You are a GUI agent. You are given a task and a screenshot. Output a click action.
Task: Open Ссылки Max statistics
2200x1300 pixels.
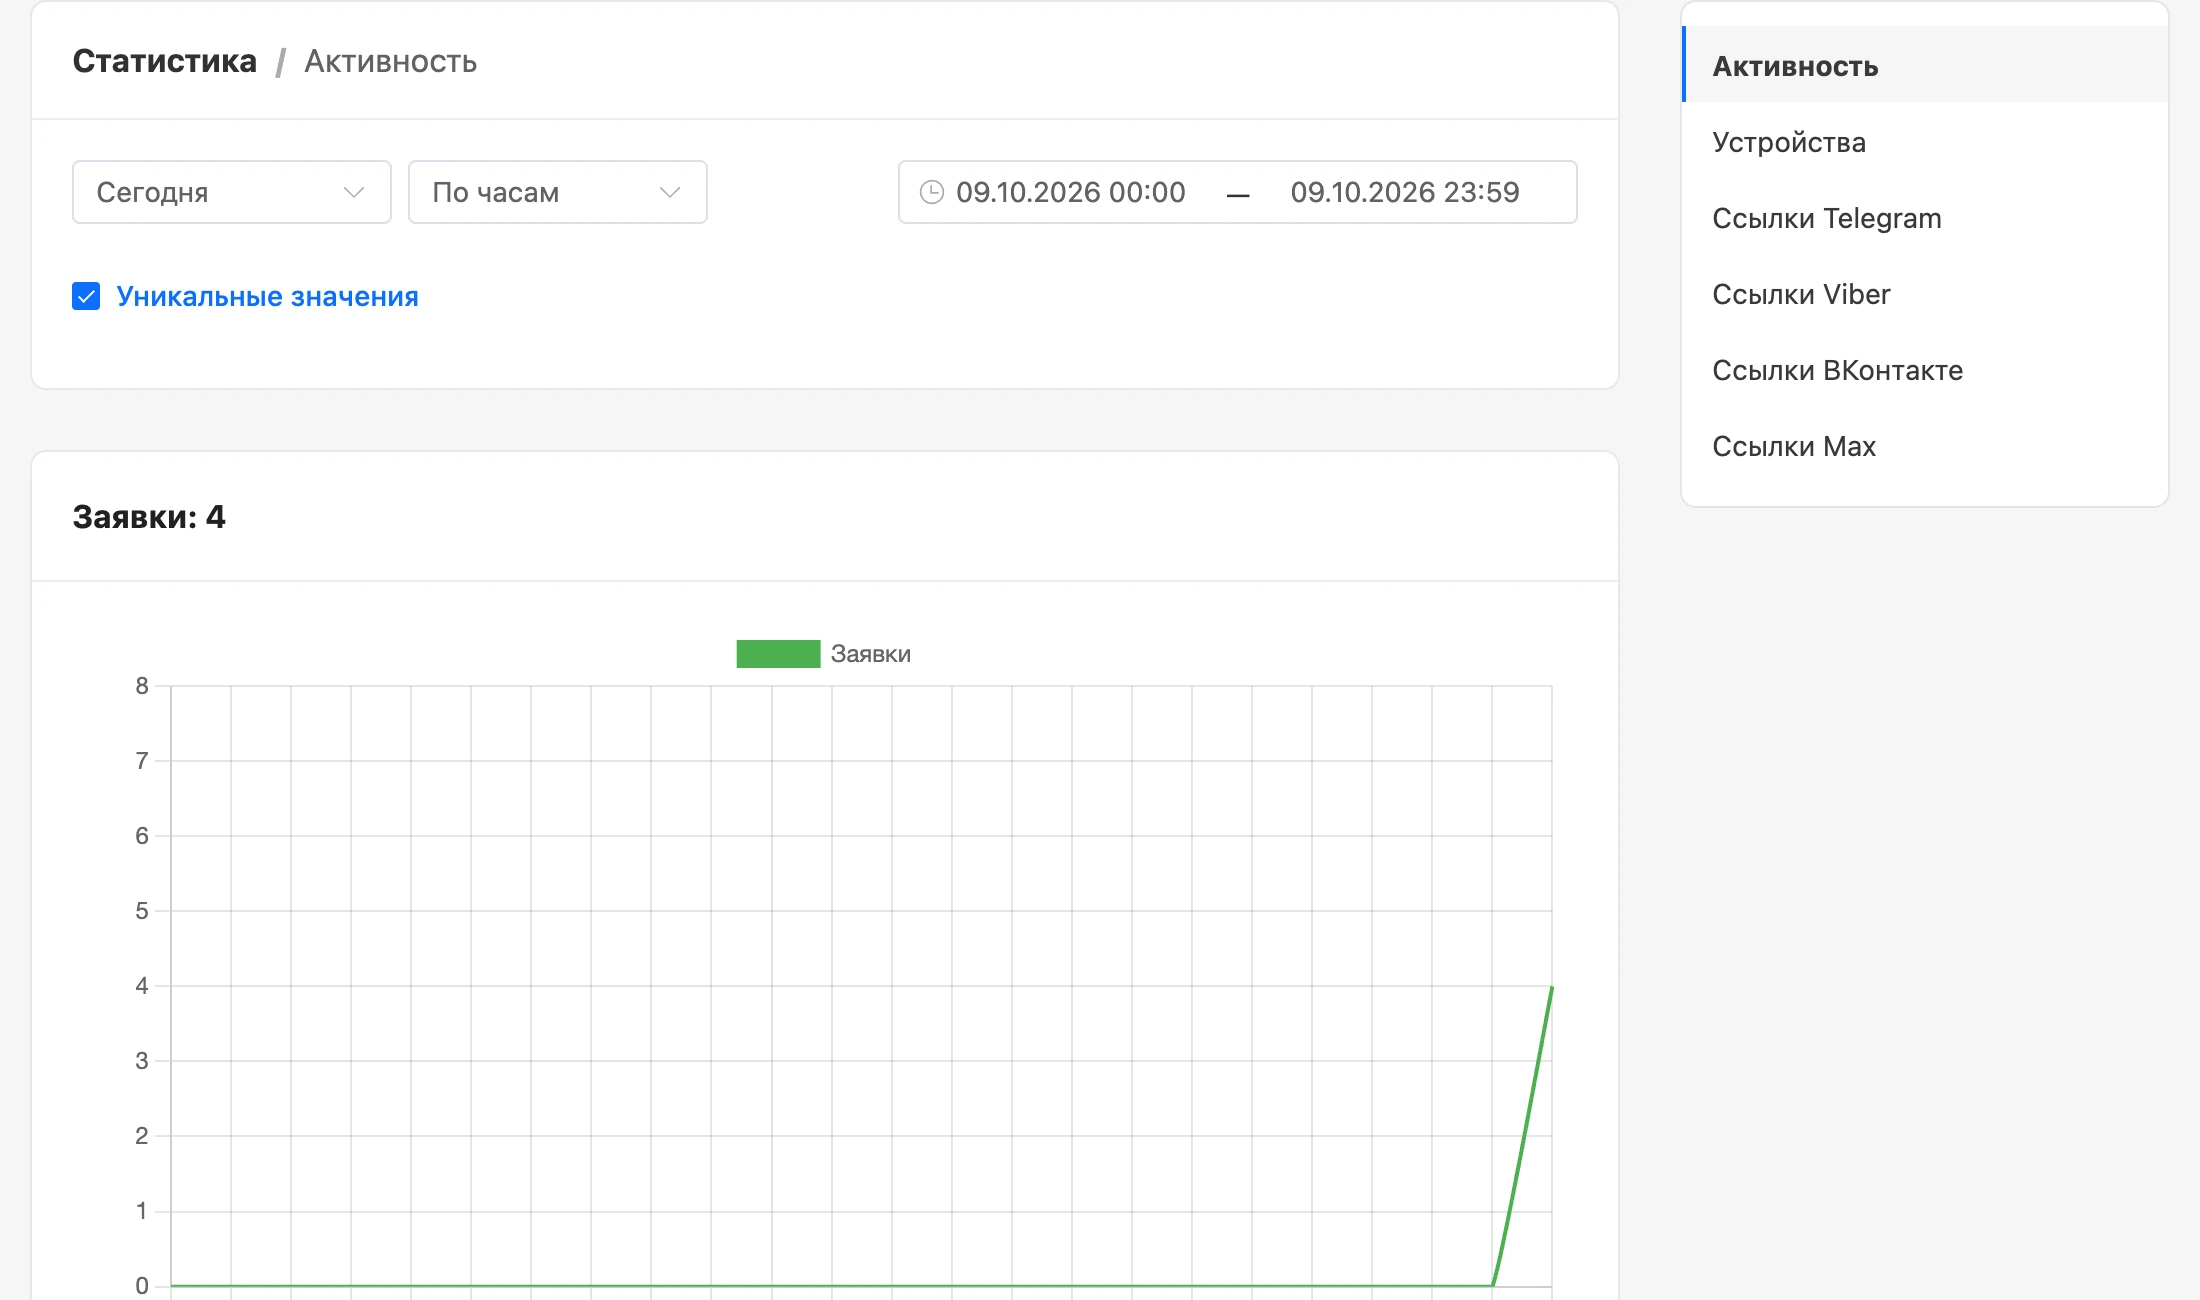point(1925,446)
